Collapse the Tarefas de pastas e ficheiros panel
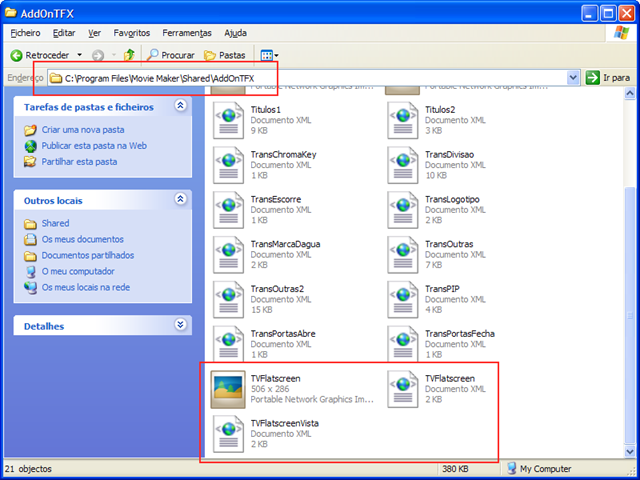The image size is (640, 480). [x=180, y=105]
